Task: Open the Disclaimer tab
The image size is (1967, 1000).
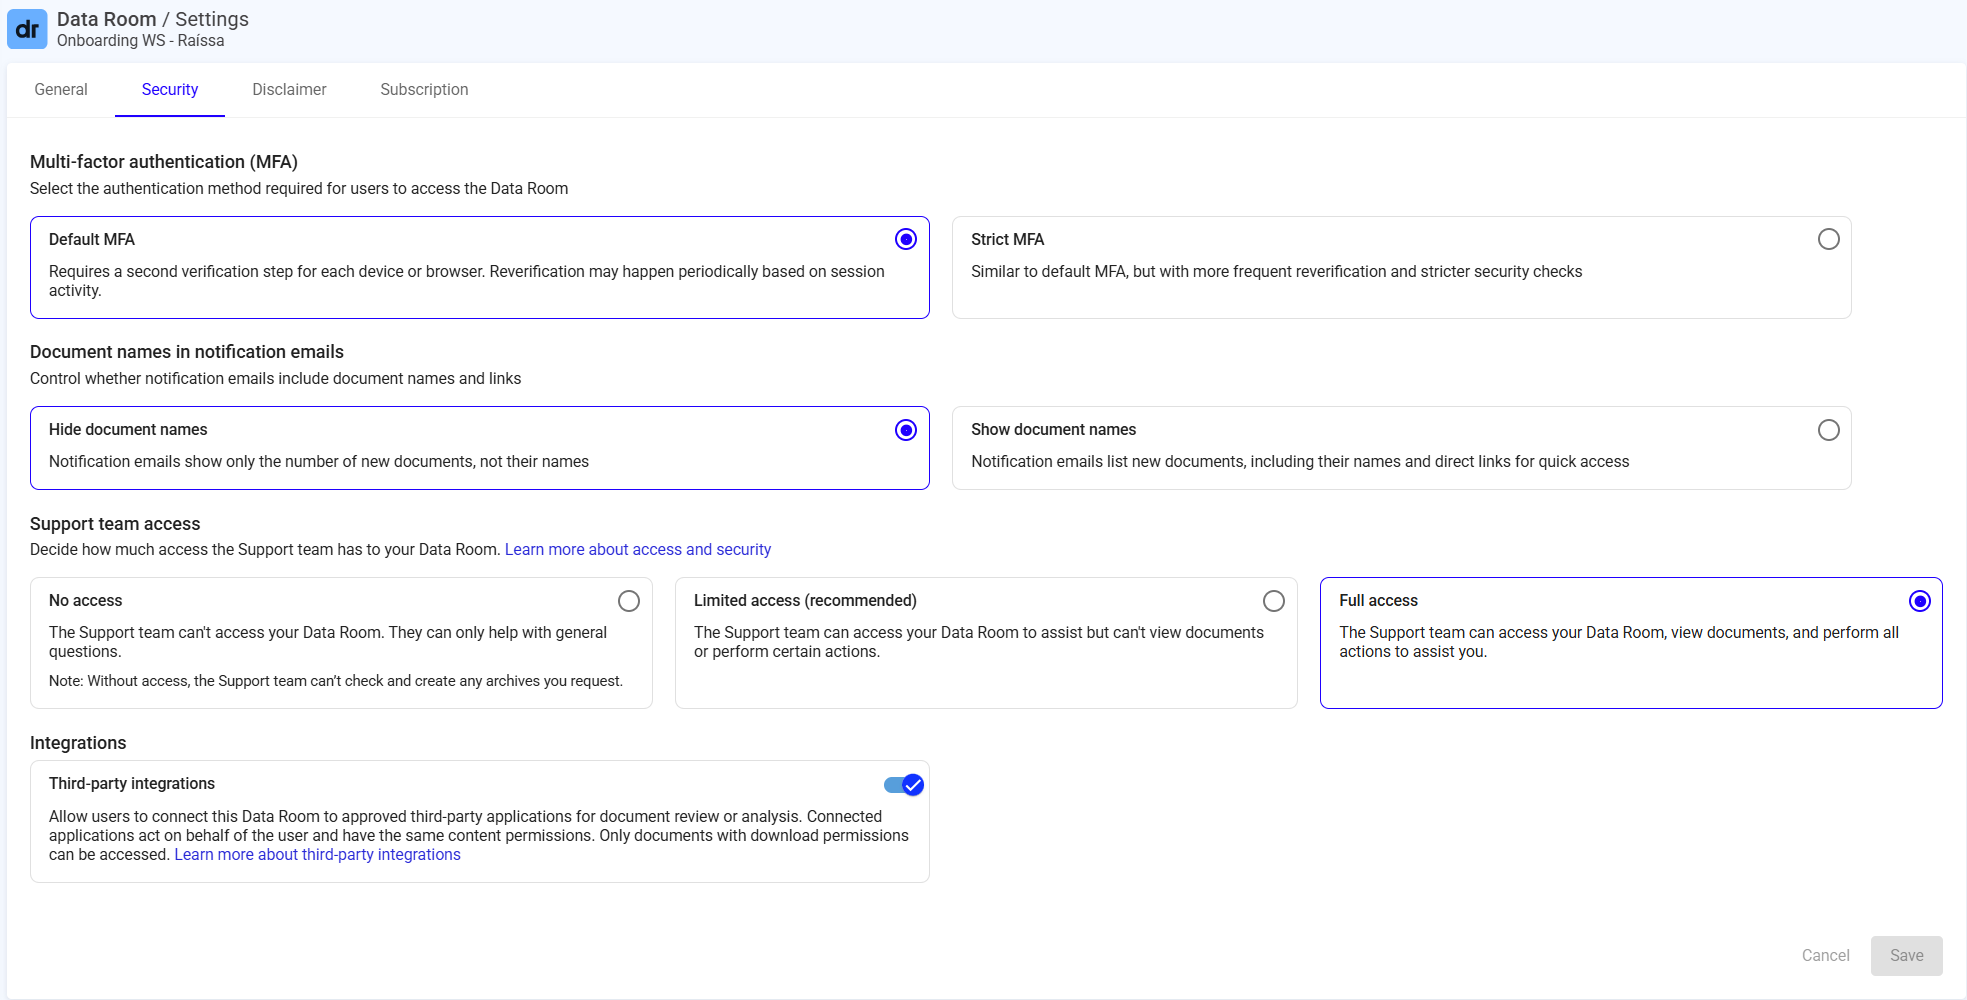Action: point(289,90)
